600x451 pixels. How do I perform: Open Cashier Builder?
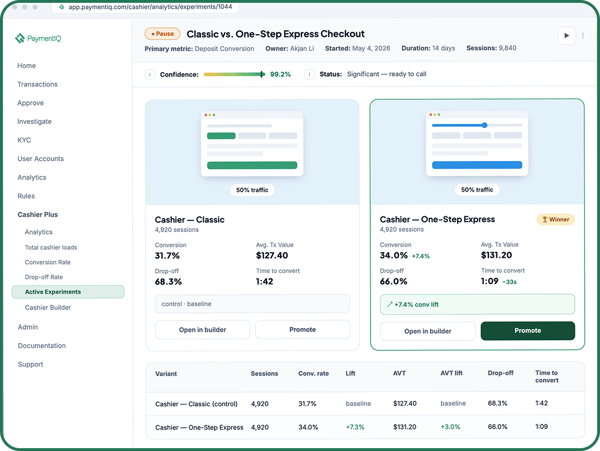48,308
